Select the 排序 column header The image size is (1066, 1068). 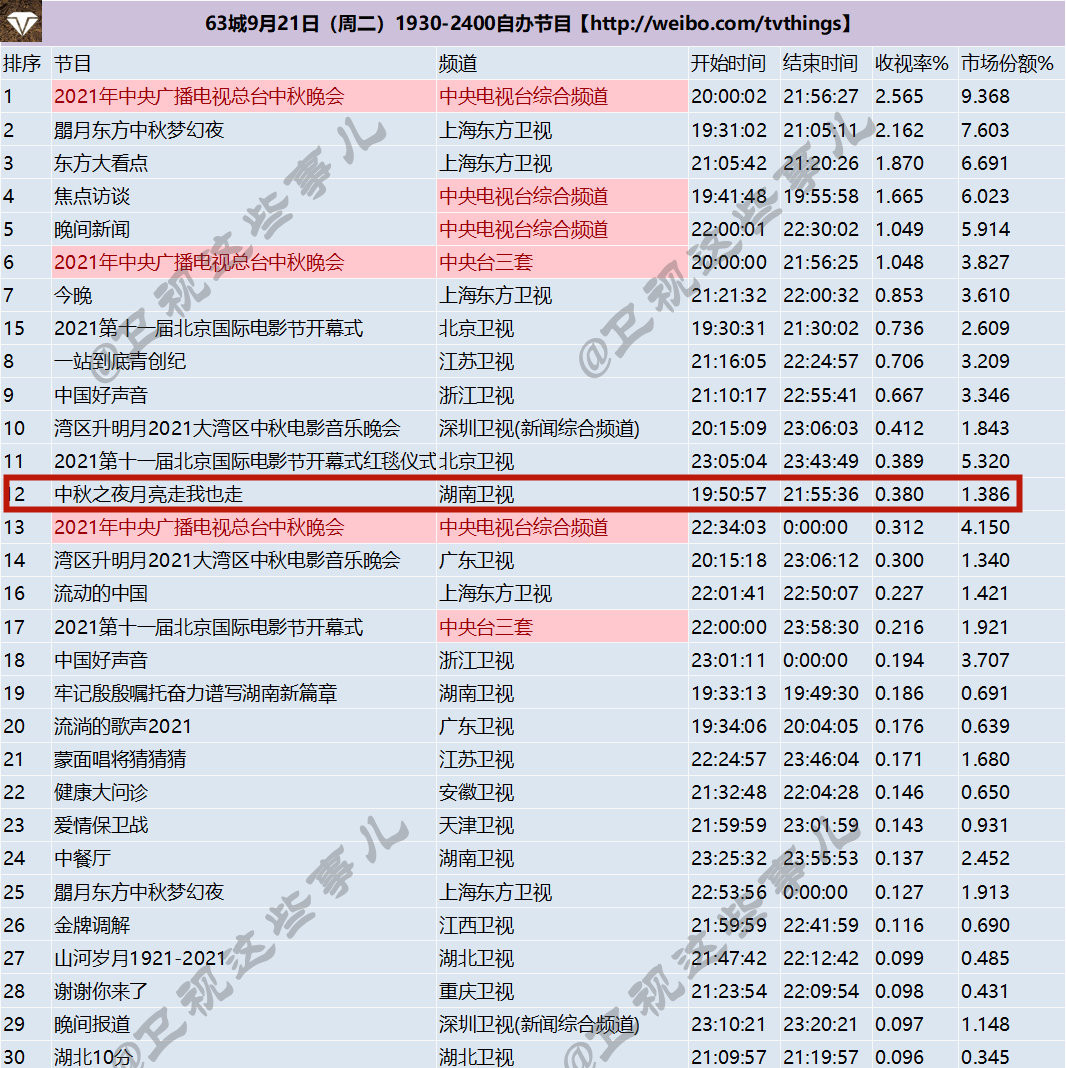click(x=24, y=61)
